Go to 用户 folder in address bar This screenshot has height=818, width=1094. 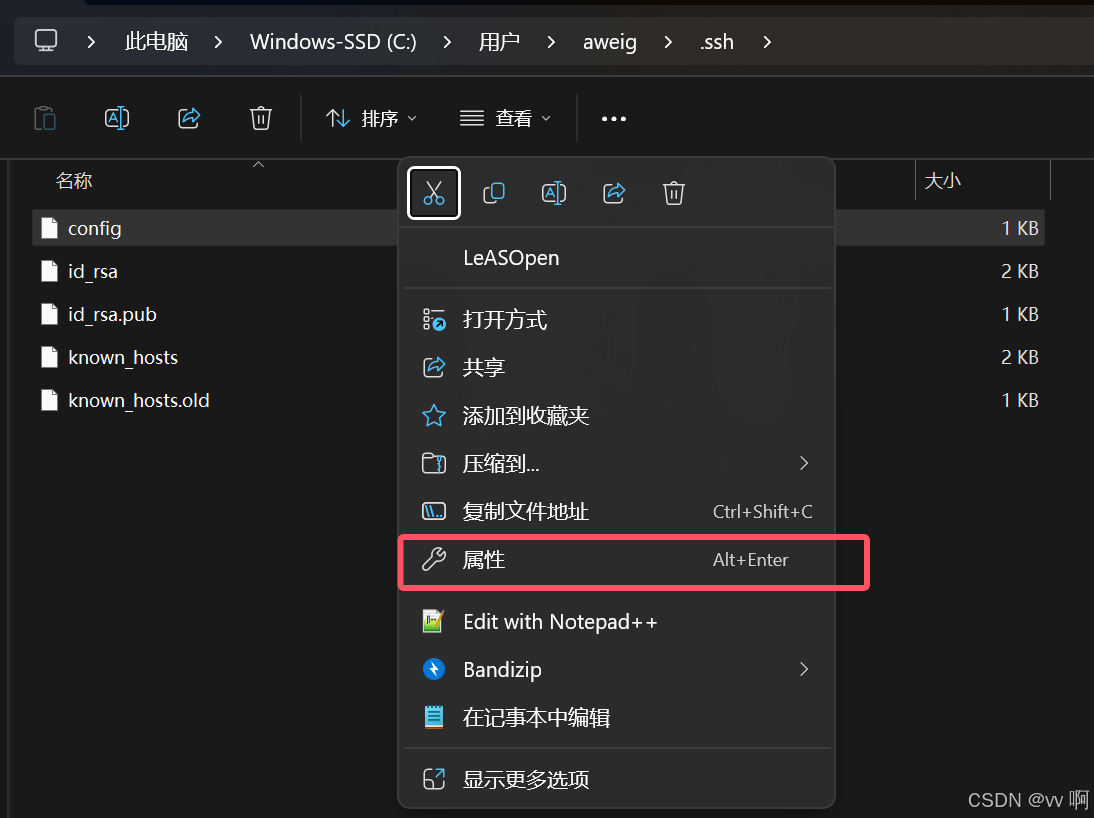point(499,42)
